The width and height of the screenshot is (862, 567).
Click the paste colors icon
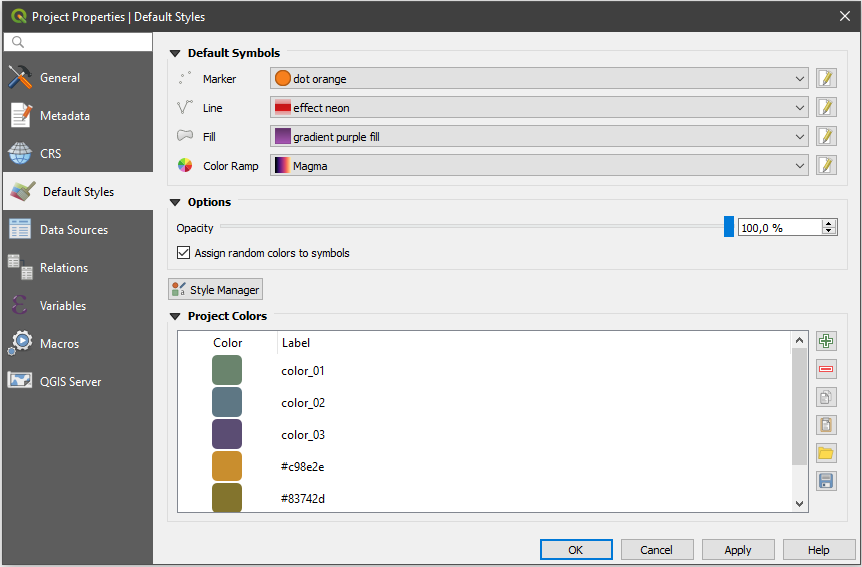pos(826,425)
